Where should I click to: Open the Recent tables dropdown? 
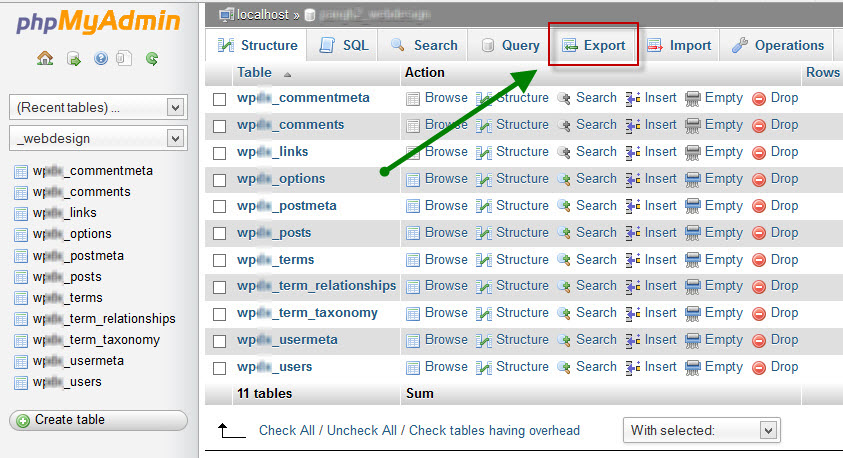coord(98,108)
